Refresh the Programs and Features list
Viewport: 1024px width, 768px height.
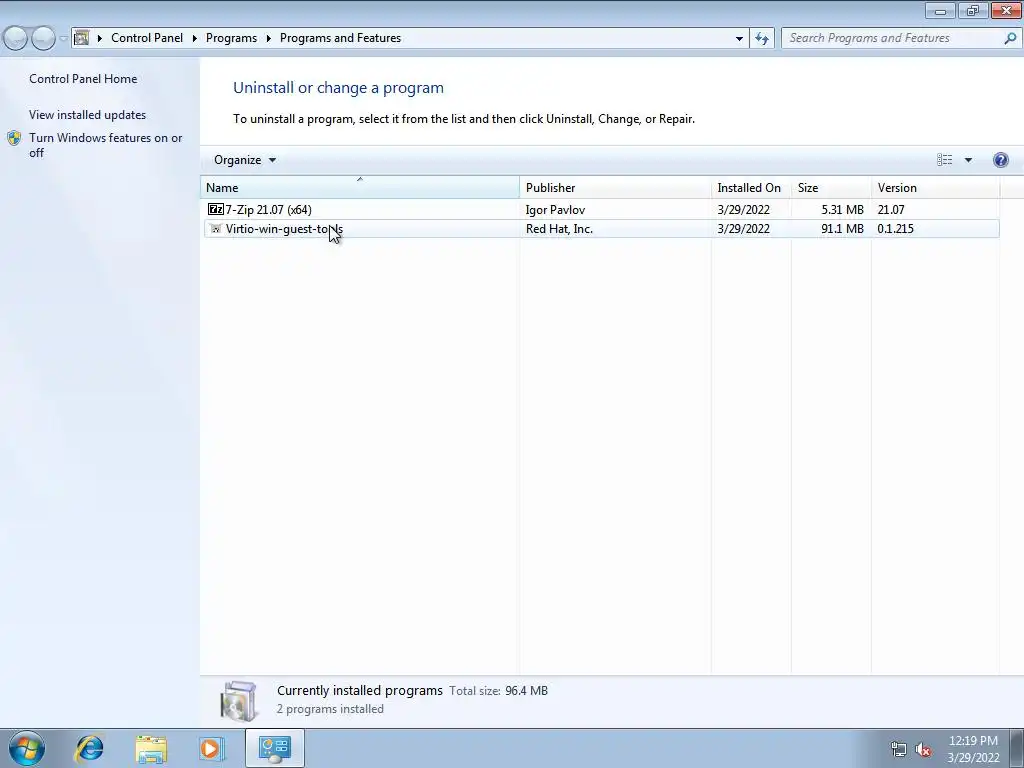pyautogui.click(x=761, y=38)
